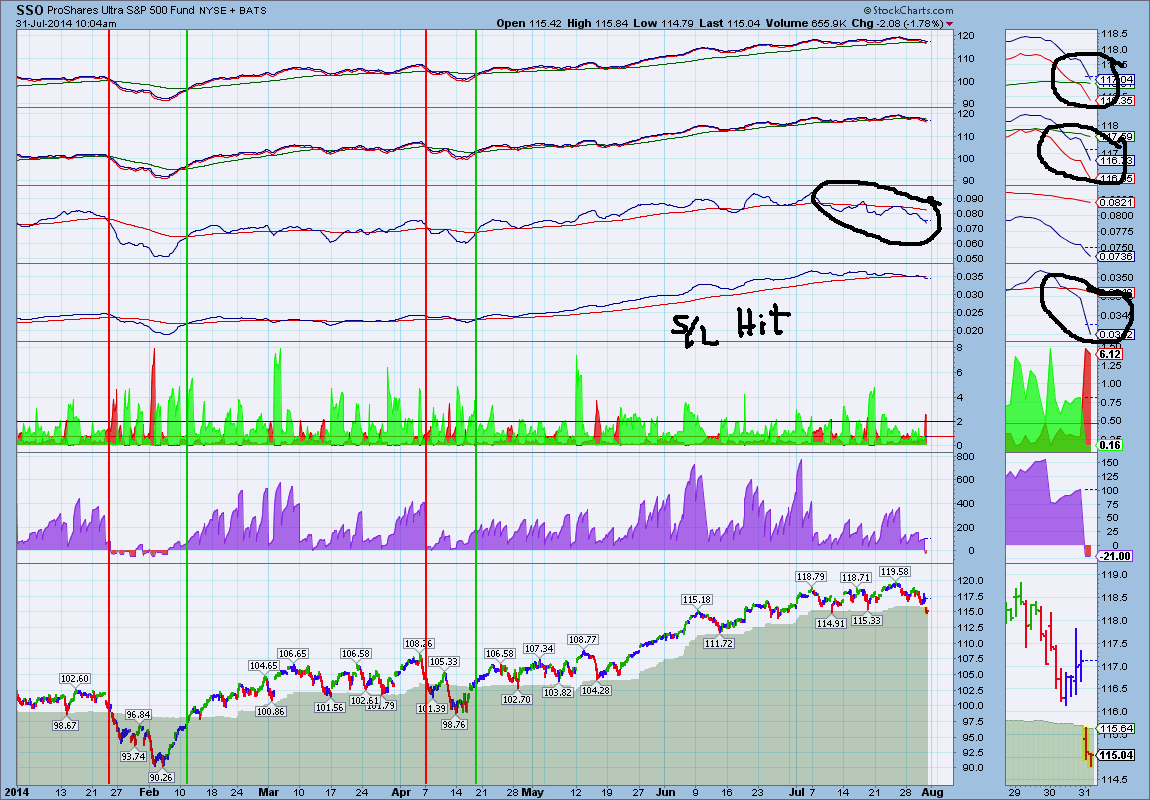Click the 98.67 price label
1150x800 pixels.
(x=65, y=725)
